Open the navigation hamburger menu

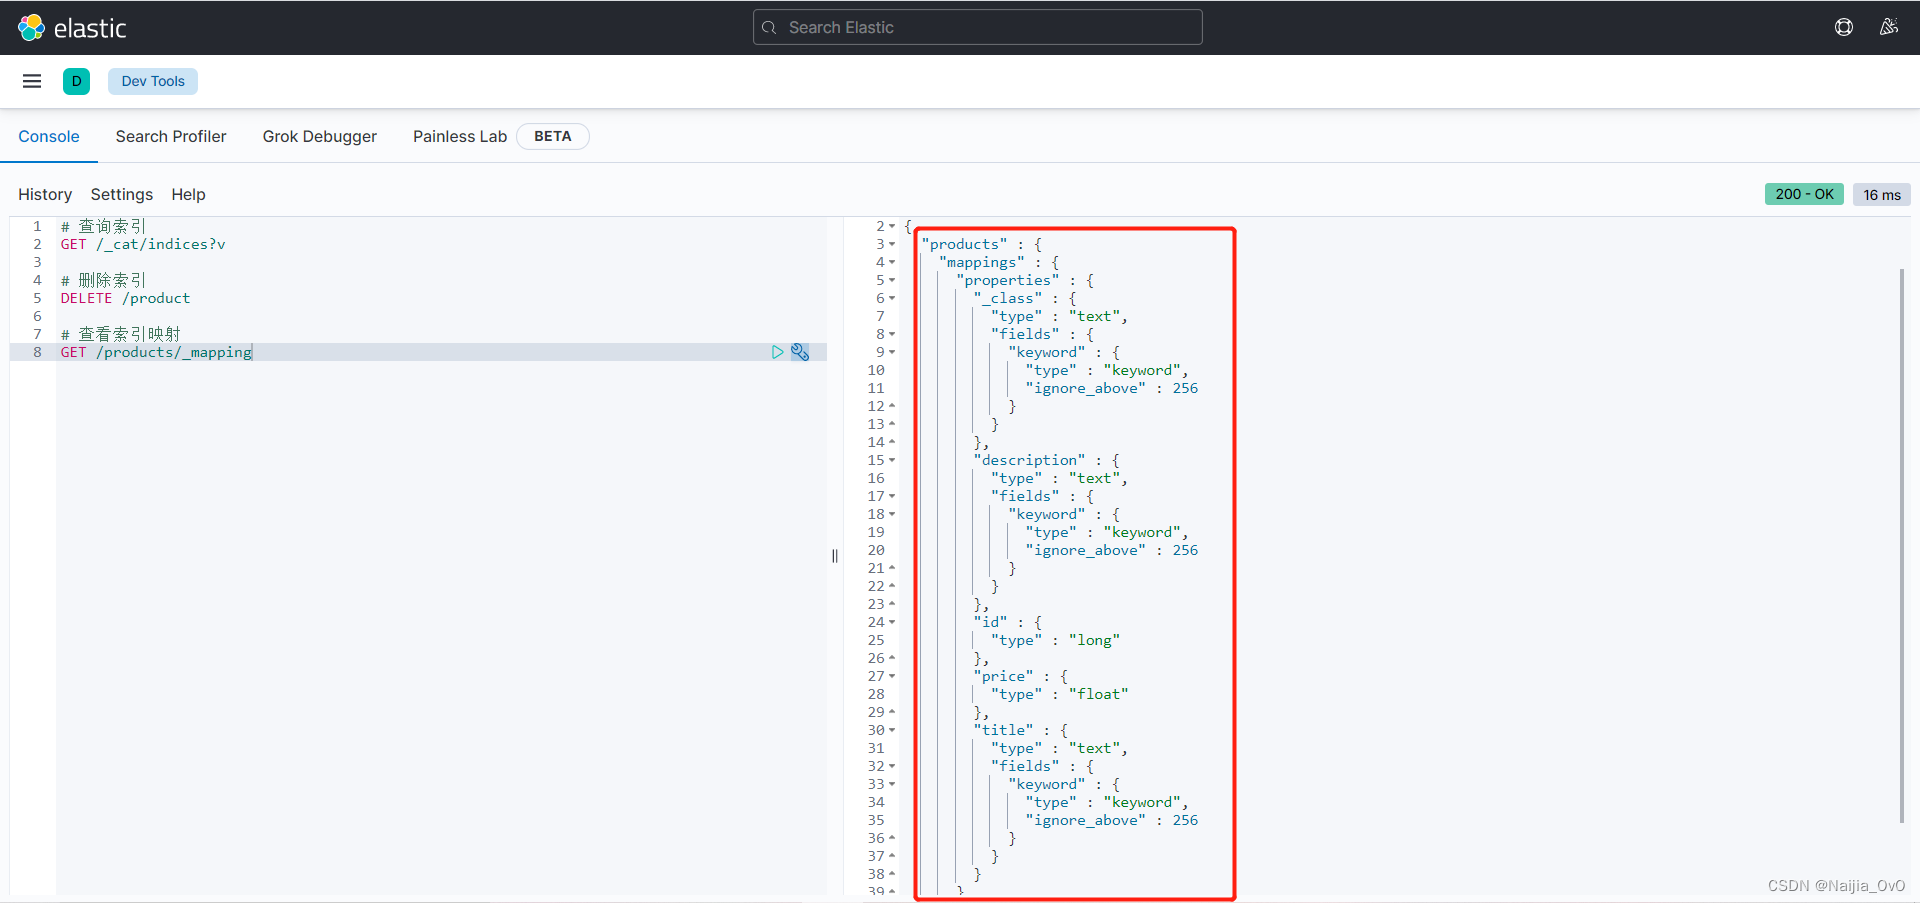(31, 81)
